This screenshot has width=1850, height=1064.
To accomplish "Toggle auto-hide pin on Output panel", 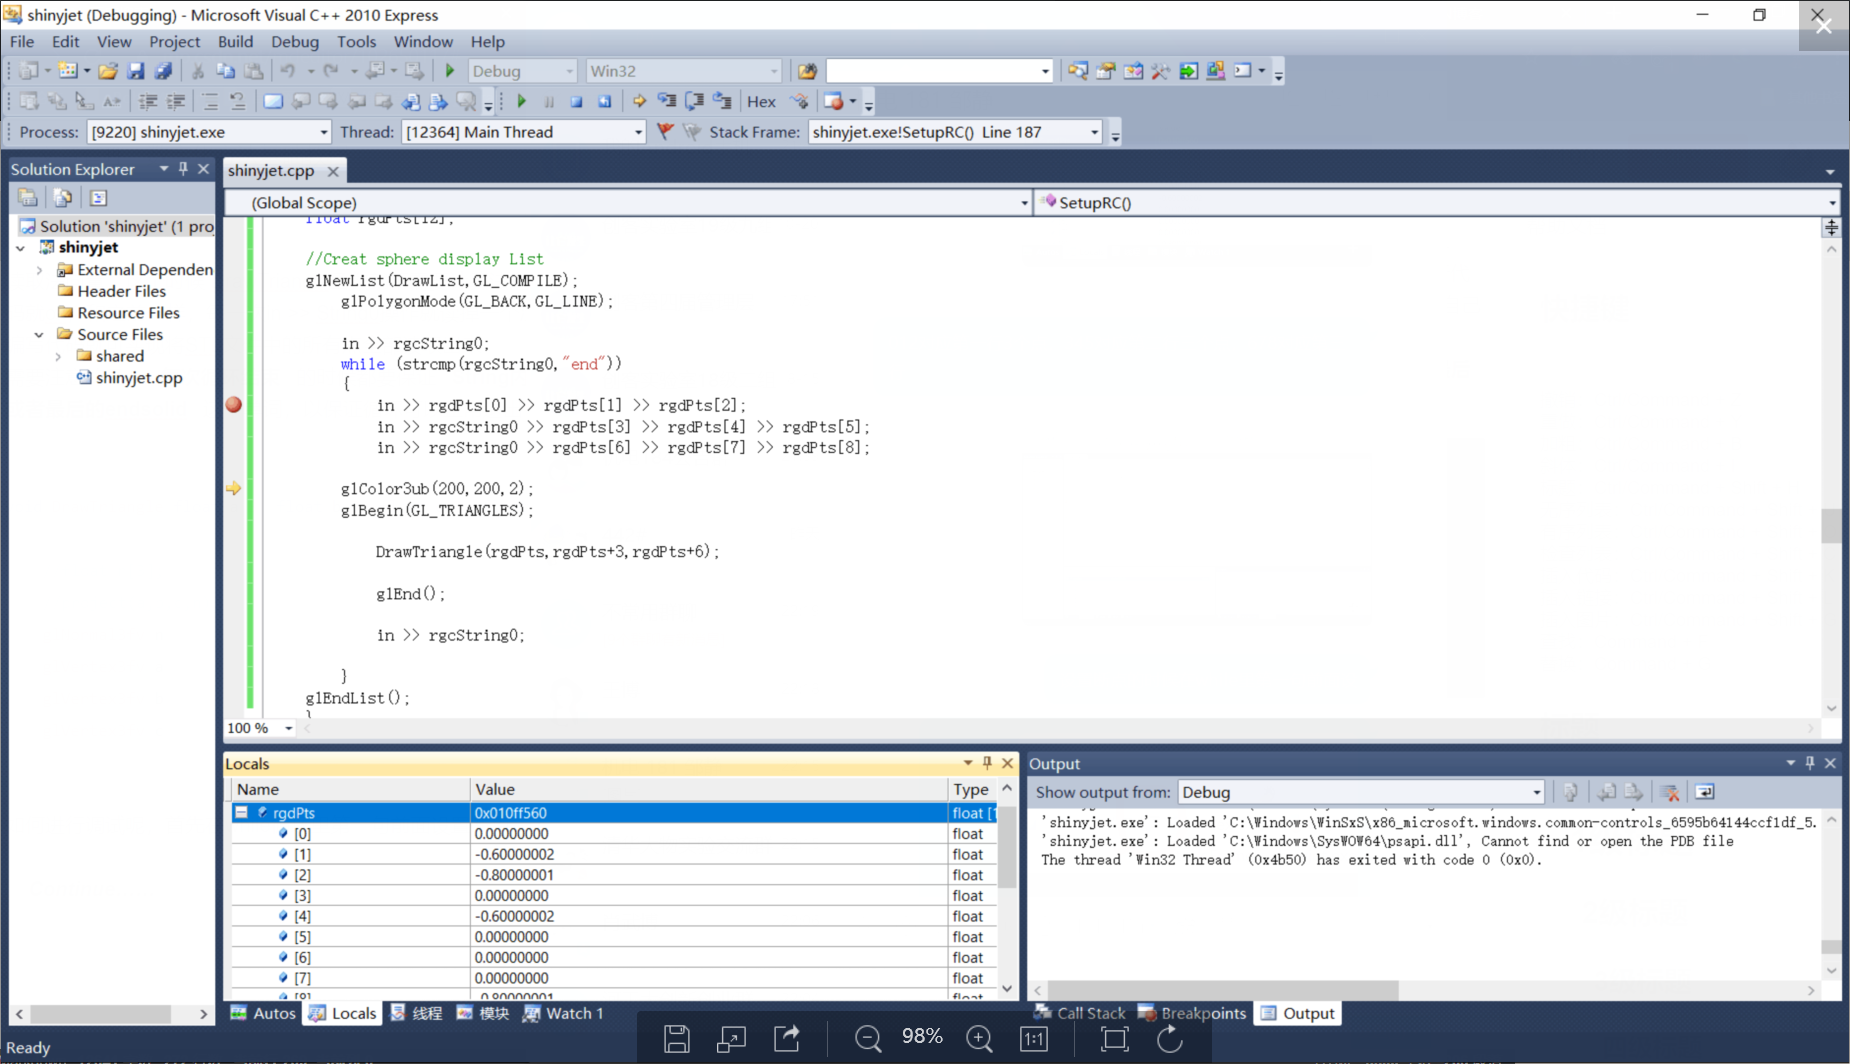I will click(x=1810, y=763).
